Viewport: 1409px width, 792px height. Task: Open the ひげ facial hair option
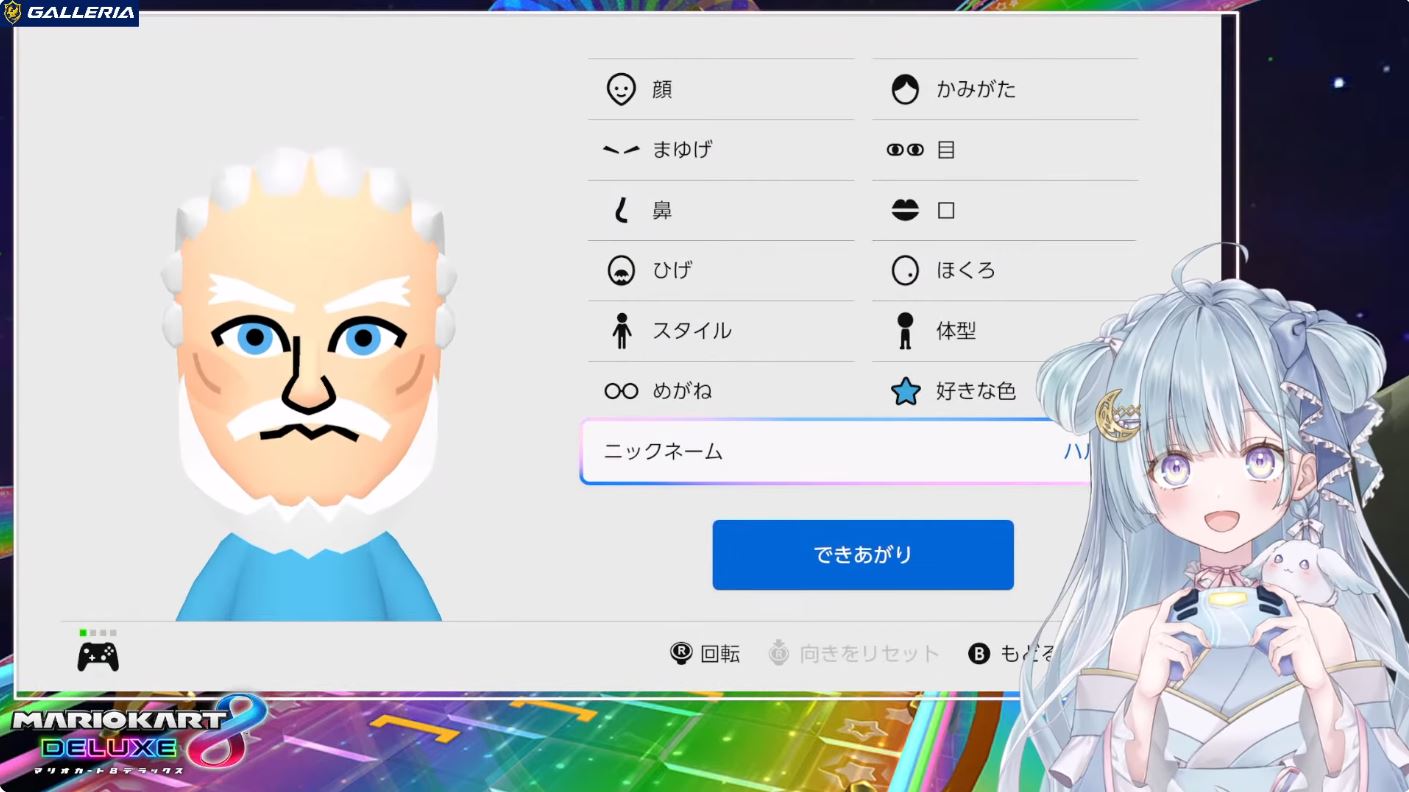click(x=721, y=270)
